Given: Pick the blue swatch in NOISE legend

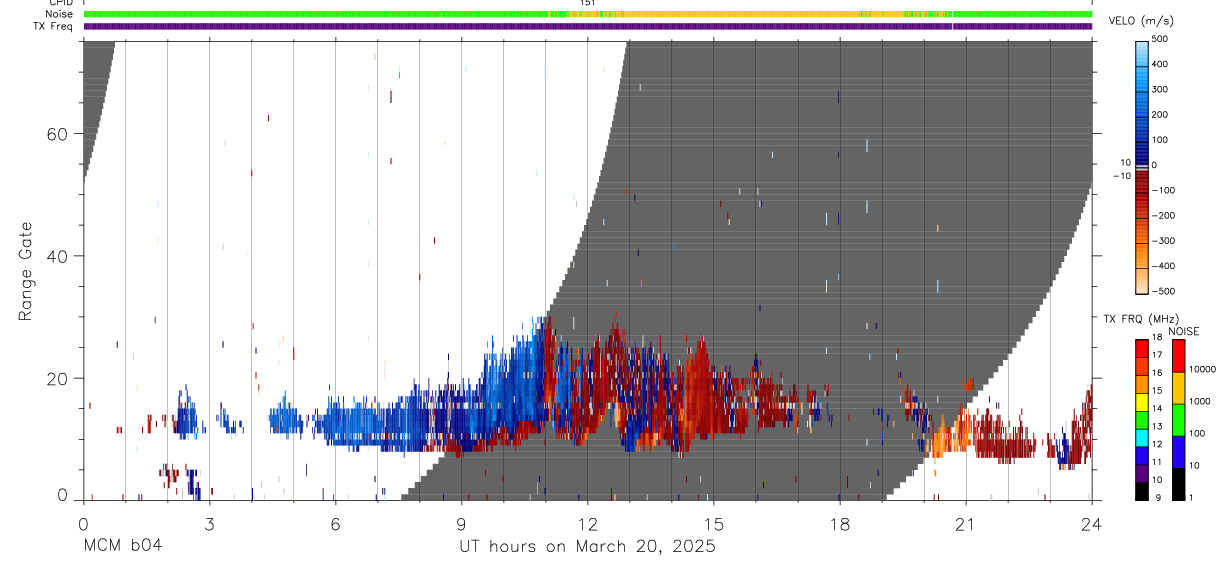Looking at the screenshot, I should [1178, 451].
